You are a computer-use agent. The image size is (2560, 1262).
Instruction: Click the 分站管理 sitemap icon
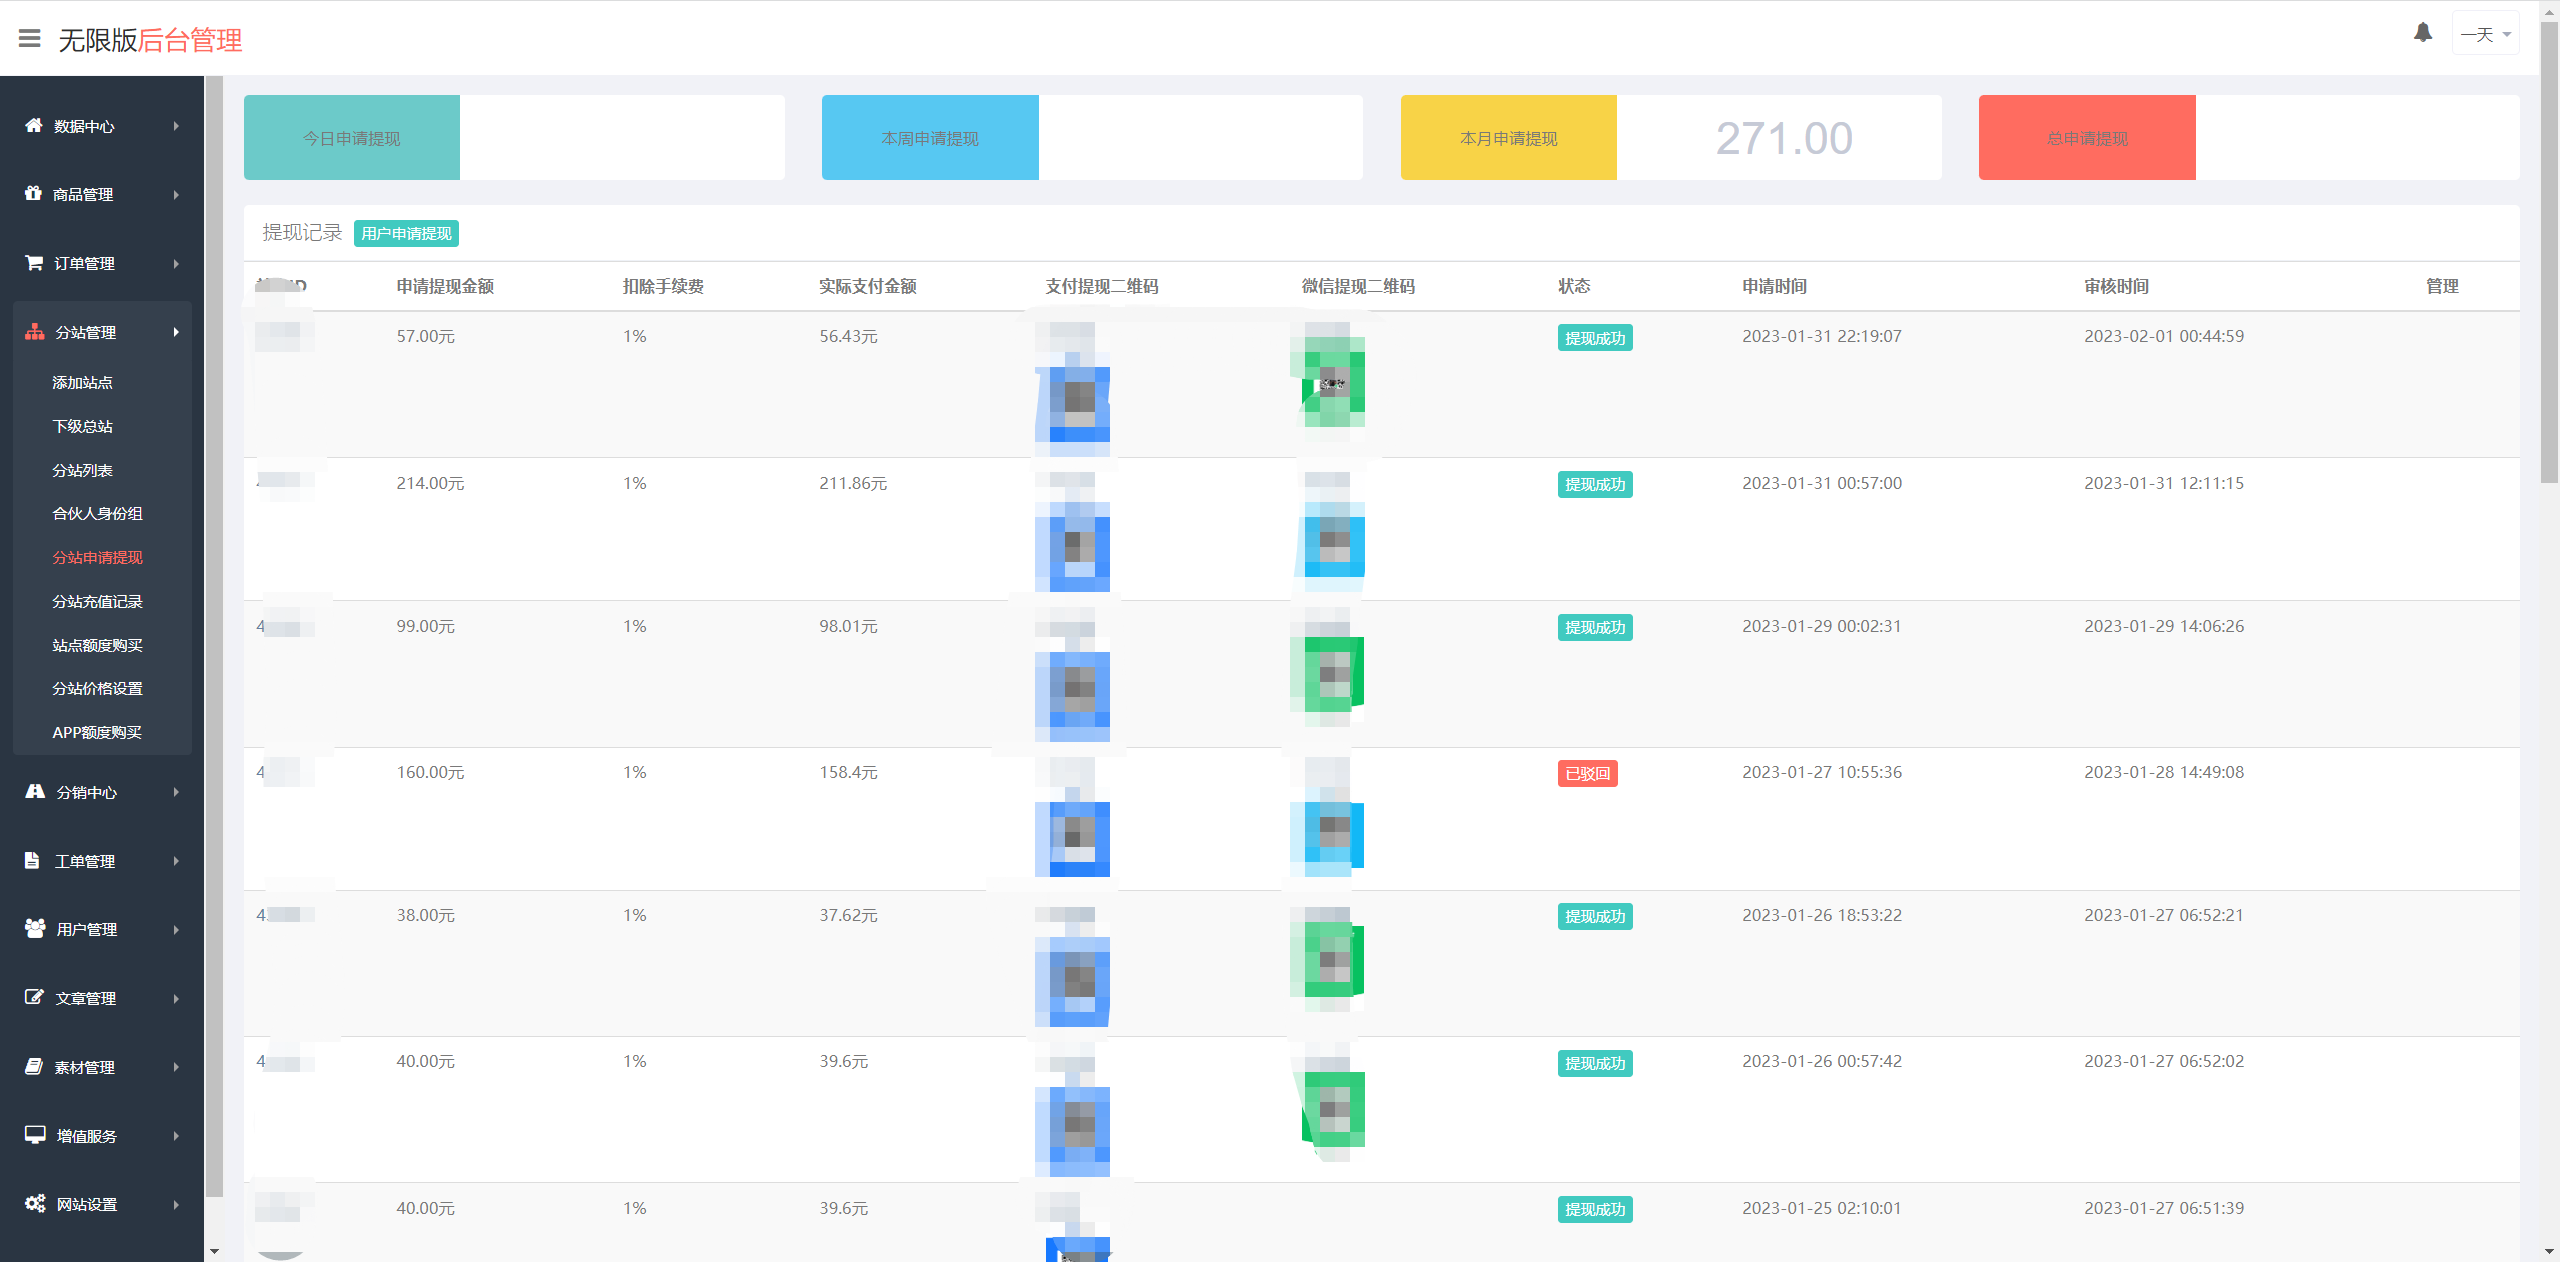coord(35,331)
